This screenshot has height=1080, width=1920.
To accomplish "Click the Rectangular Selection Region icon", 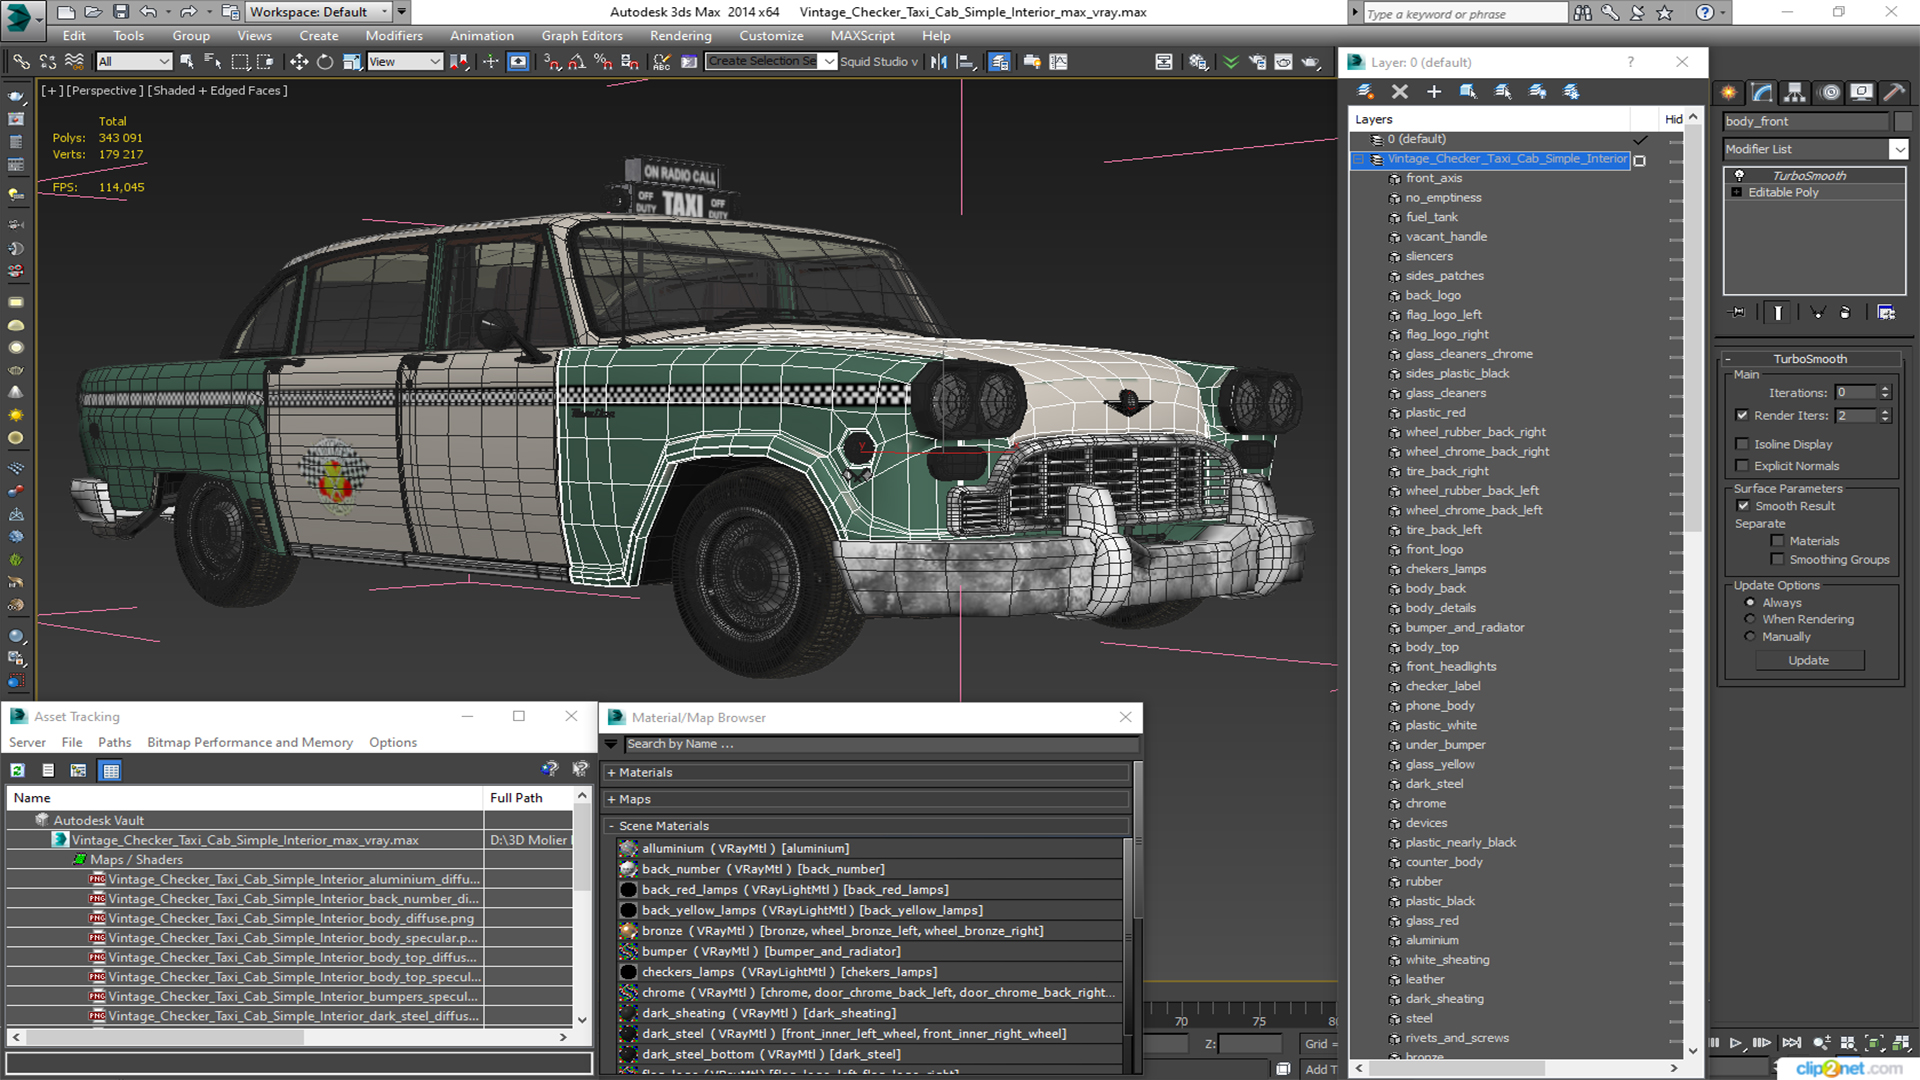I will click(x=239, y=62).
